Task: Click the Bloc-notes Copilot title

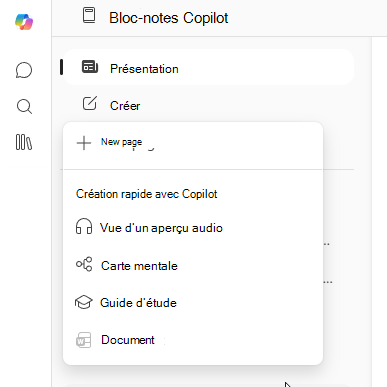Action: (169, 18)
